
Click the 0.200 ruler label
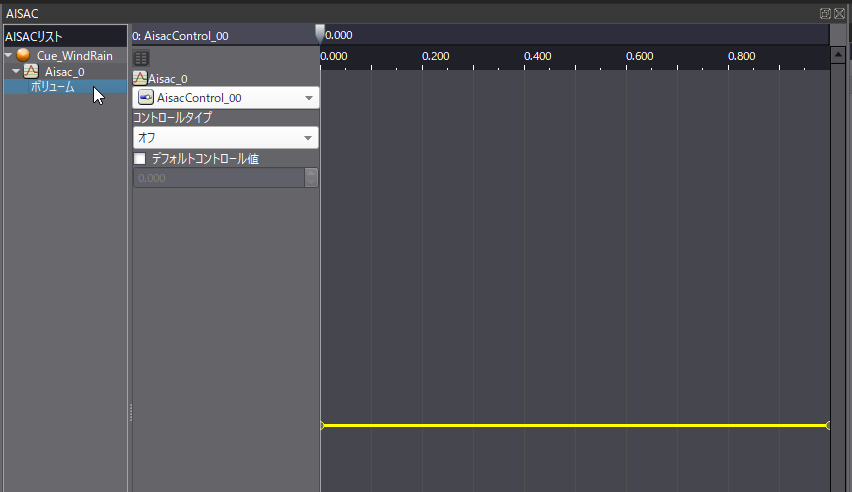(x=435, y=56)
